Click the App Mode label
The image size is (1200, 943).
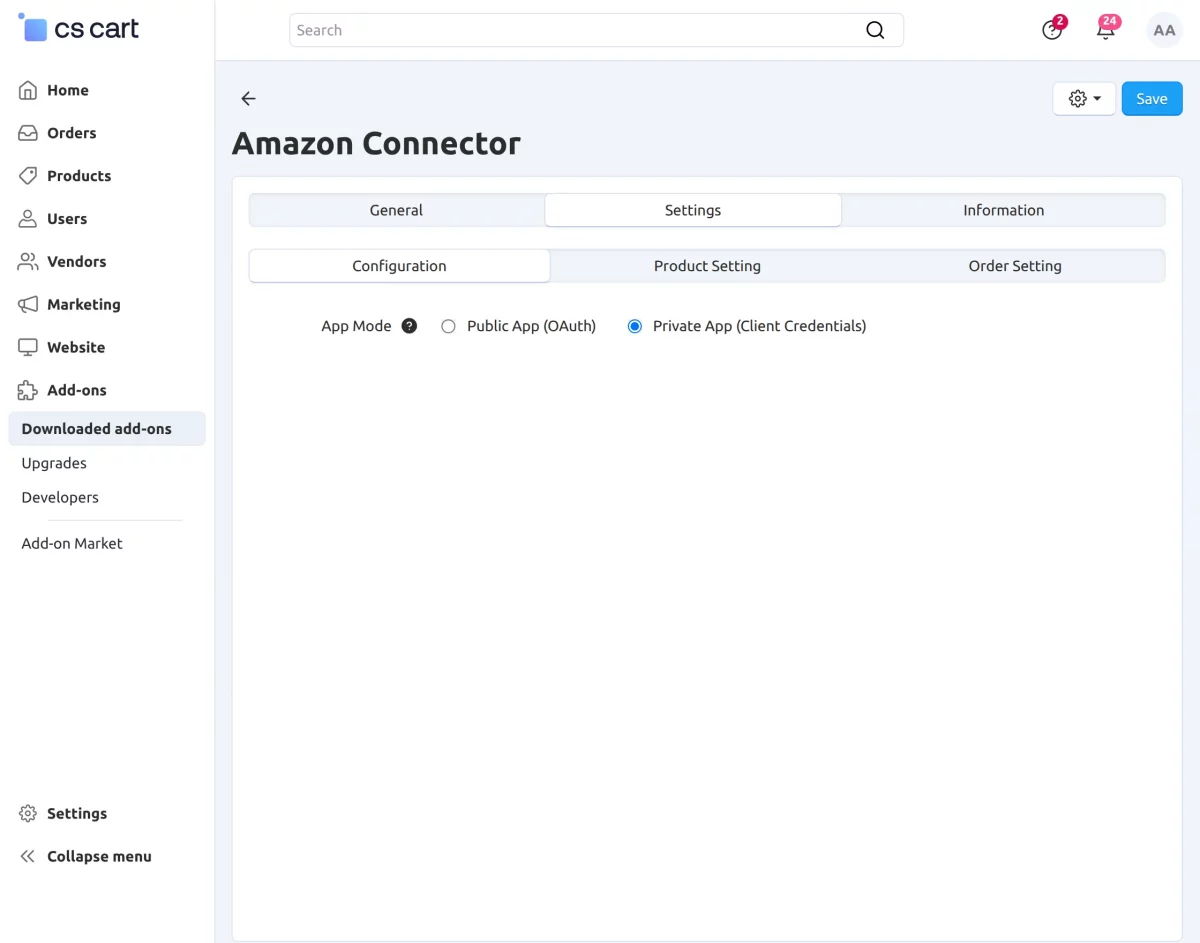(356, 326)
